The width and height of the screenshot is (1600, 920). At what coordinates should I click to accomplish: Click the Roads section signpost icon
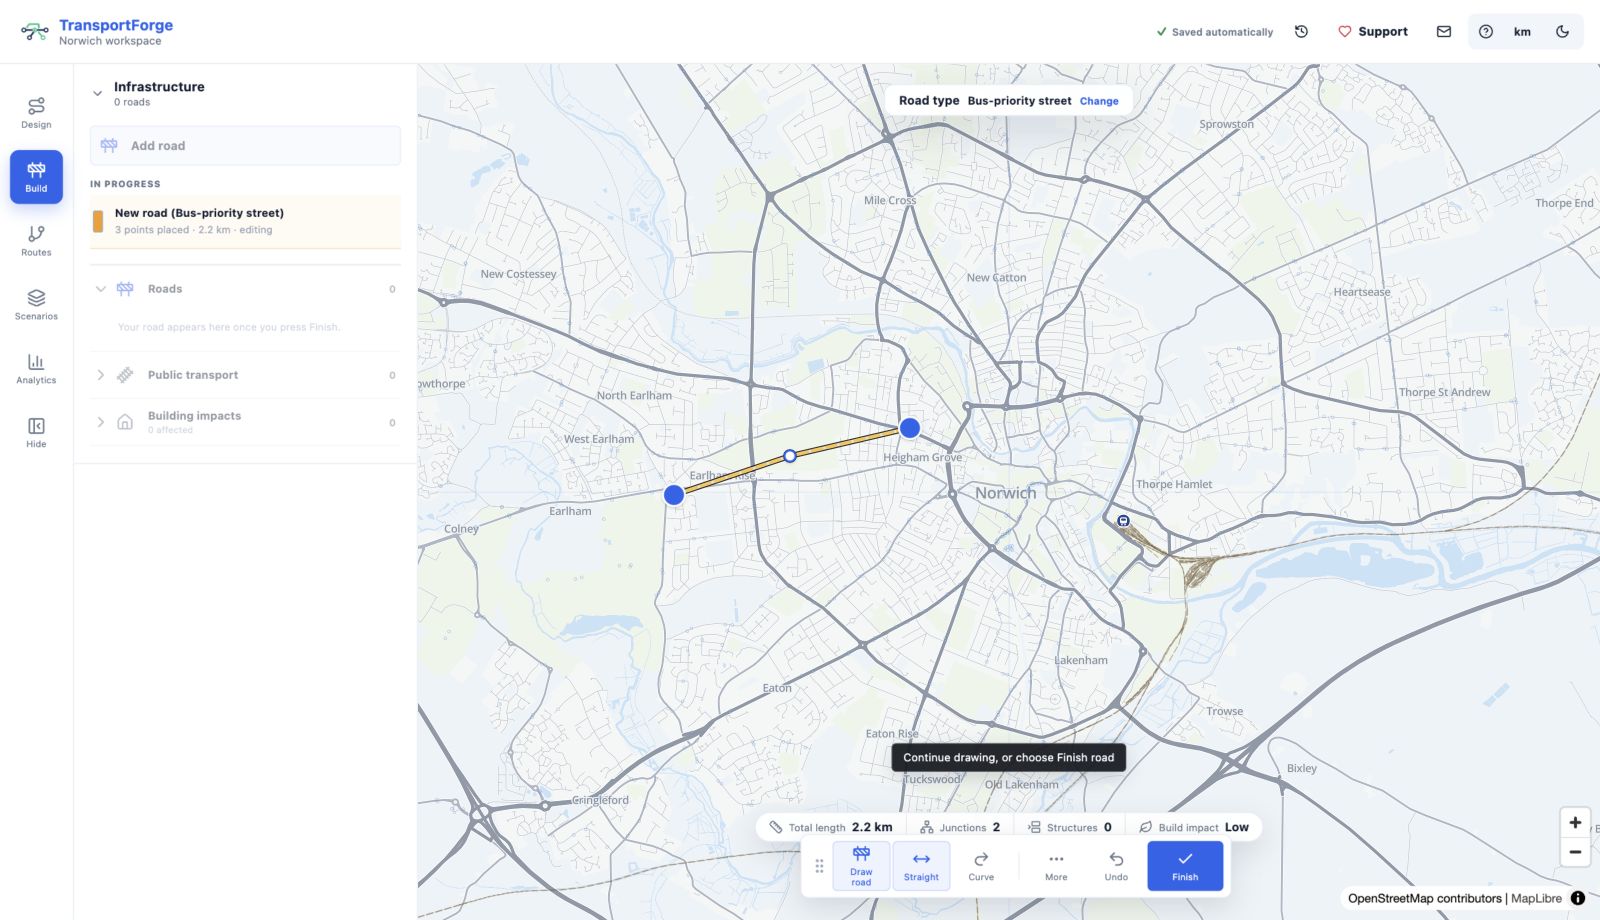[125, 289]
